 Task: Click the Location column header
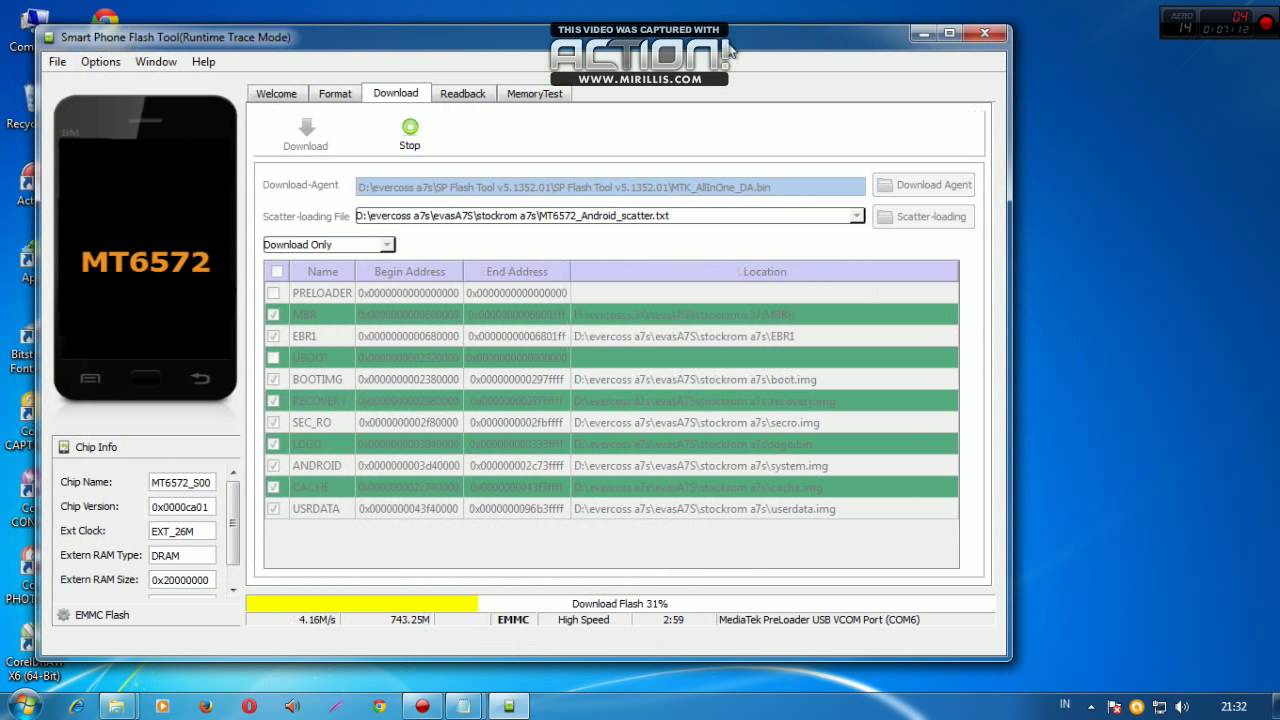765,272
